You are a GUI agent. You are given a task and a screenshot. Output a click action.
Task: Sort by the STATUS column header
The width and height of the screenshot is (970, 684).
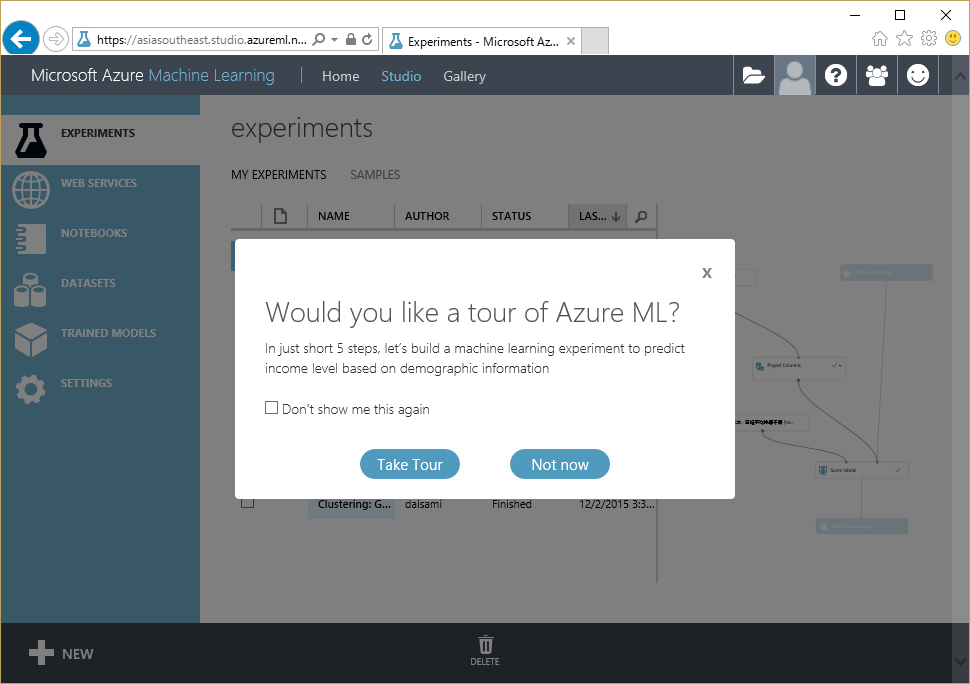coord(512,216)
